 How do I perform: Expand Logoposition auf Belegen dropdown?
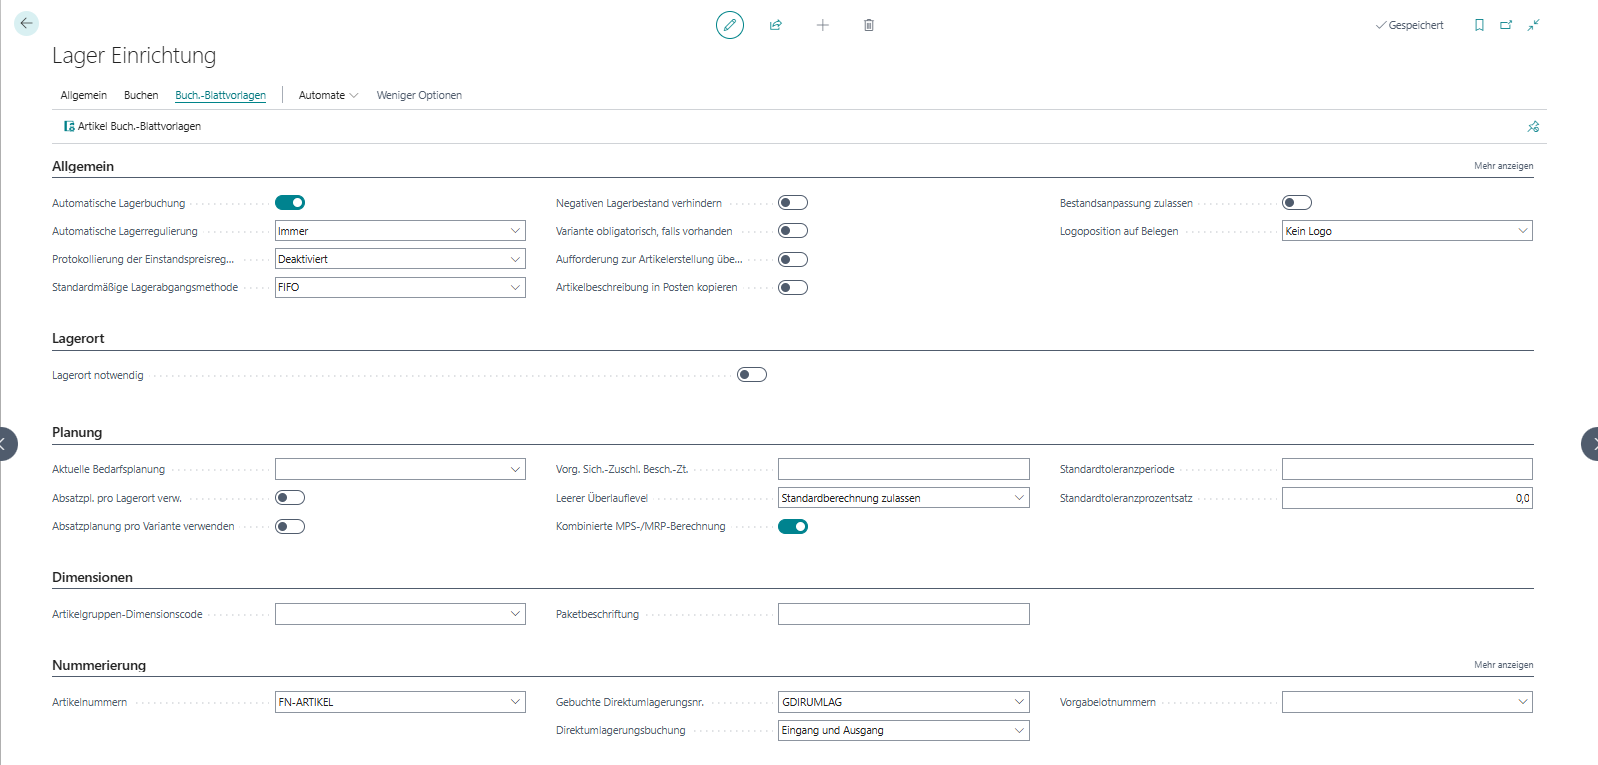1406,231
